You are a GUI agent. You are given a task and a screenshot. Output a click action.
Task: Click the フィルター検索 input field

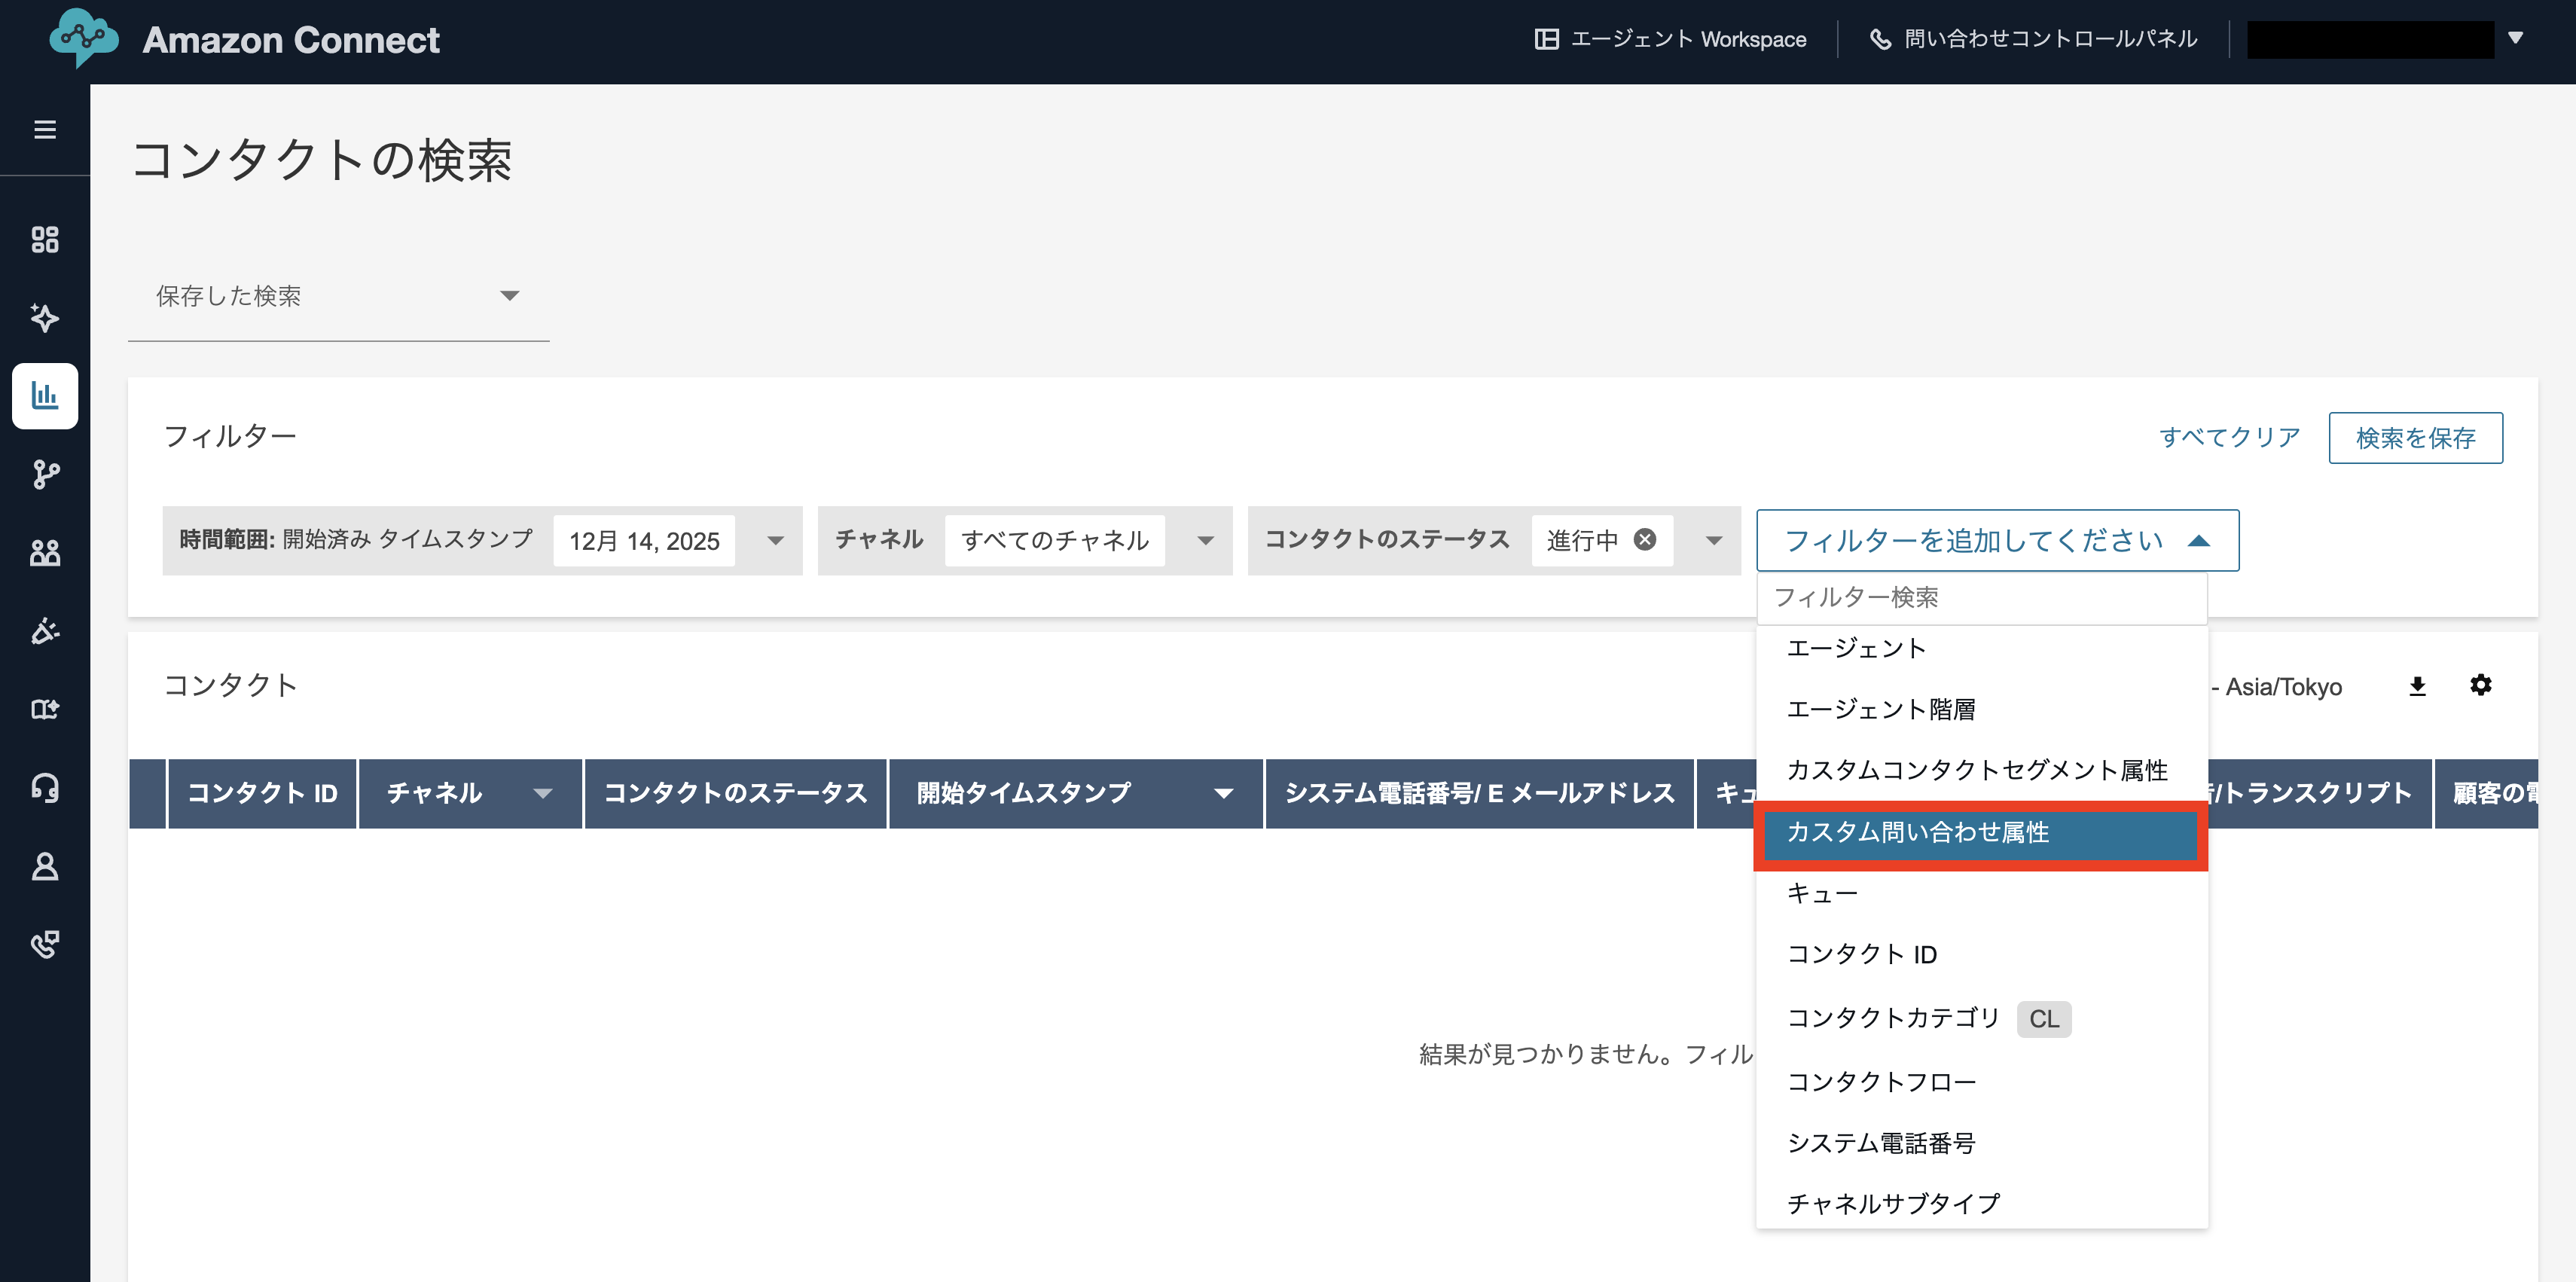(x=1980, y=598)
